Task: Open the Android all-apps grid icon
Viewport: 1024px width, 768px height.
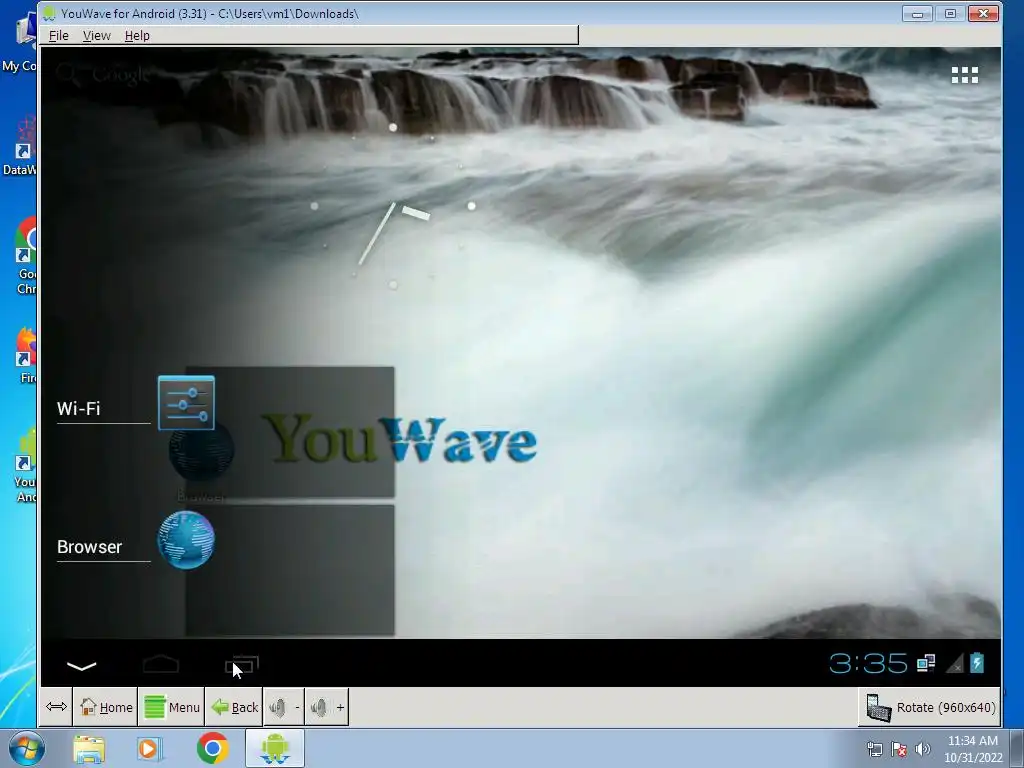Action: pyautogui.click(x=965, y=75)
